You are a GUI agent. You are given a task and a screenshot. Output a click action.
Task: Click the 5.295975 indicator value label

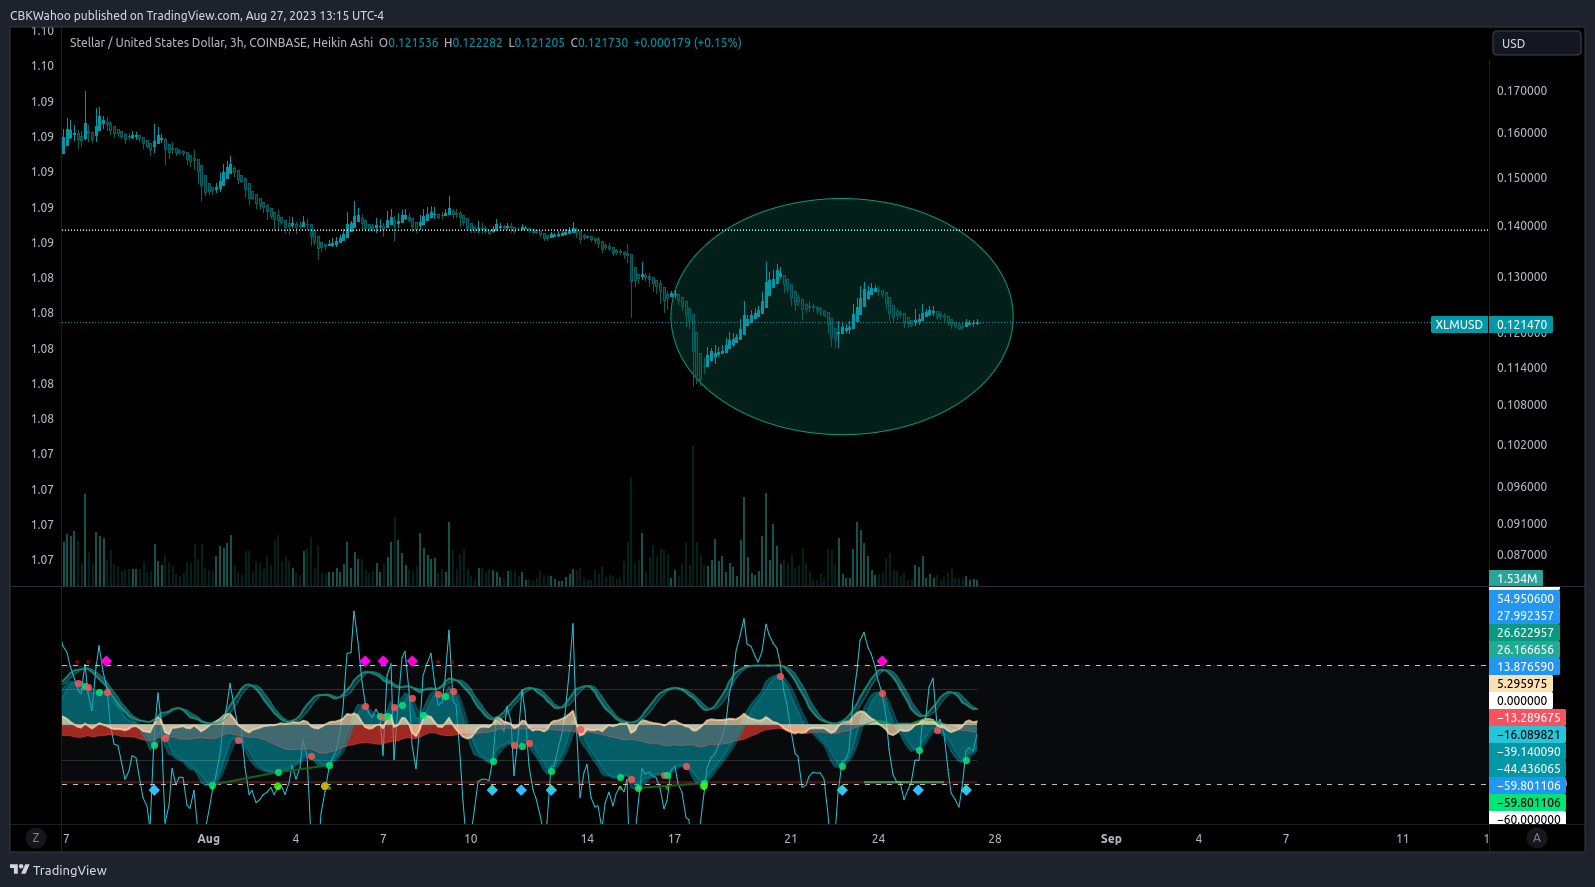tap(1521, 684)
